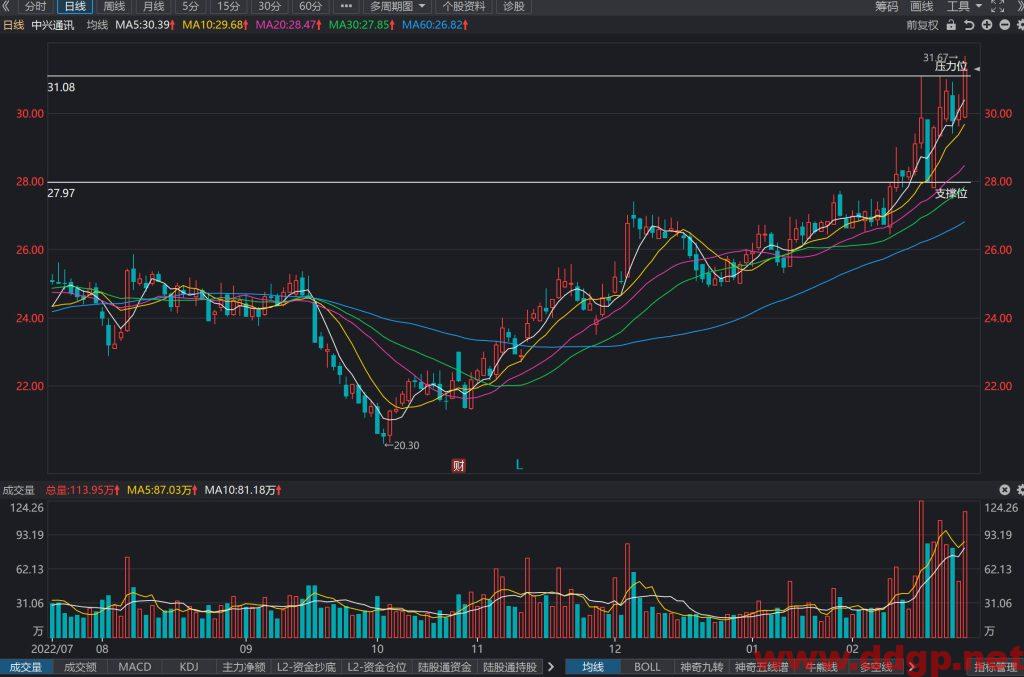
Task: Select KDJ indicator tab
Action: (189, 667)
